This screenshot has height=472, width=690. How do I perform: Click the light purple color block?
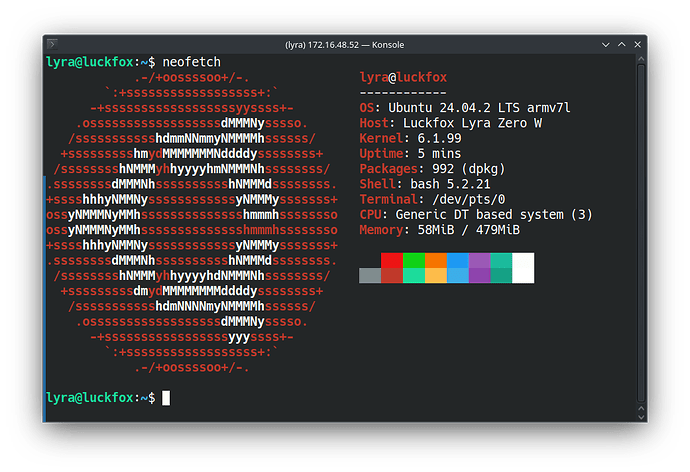[479, 260]
